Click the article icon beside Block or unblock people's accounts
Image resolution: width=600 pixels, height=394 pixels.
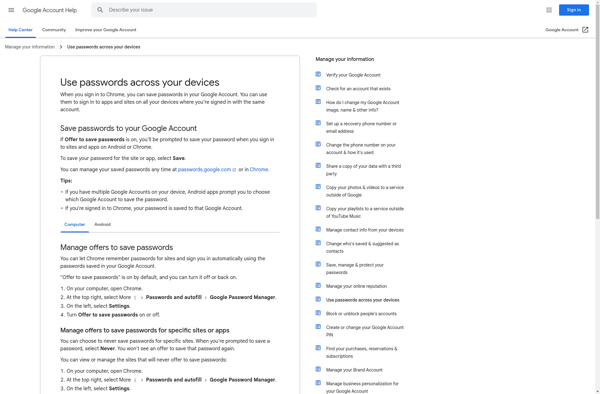pyautogui.click(x=318, y=313)
